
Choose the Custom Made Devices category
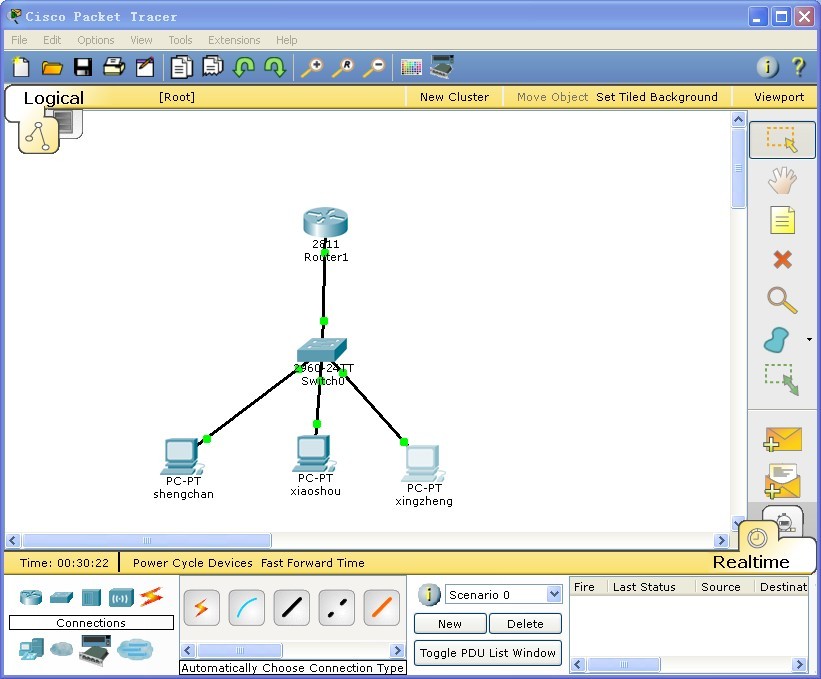tap(95, 650)
